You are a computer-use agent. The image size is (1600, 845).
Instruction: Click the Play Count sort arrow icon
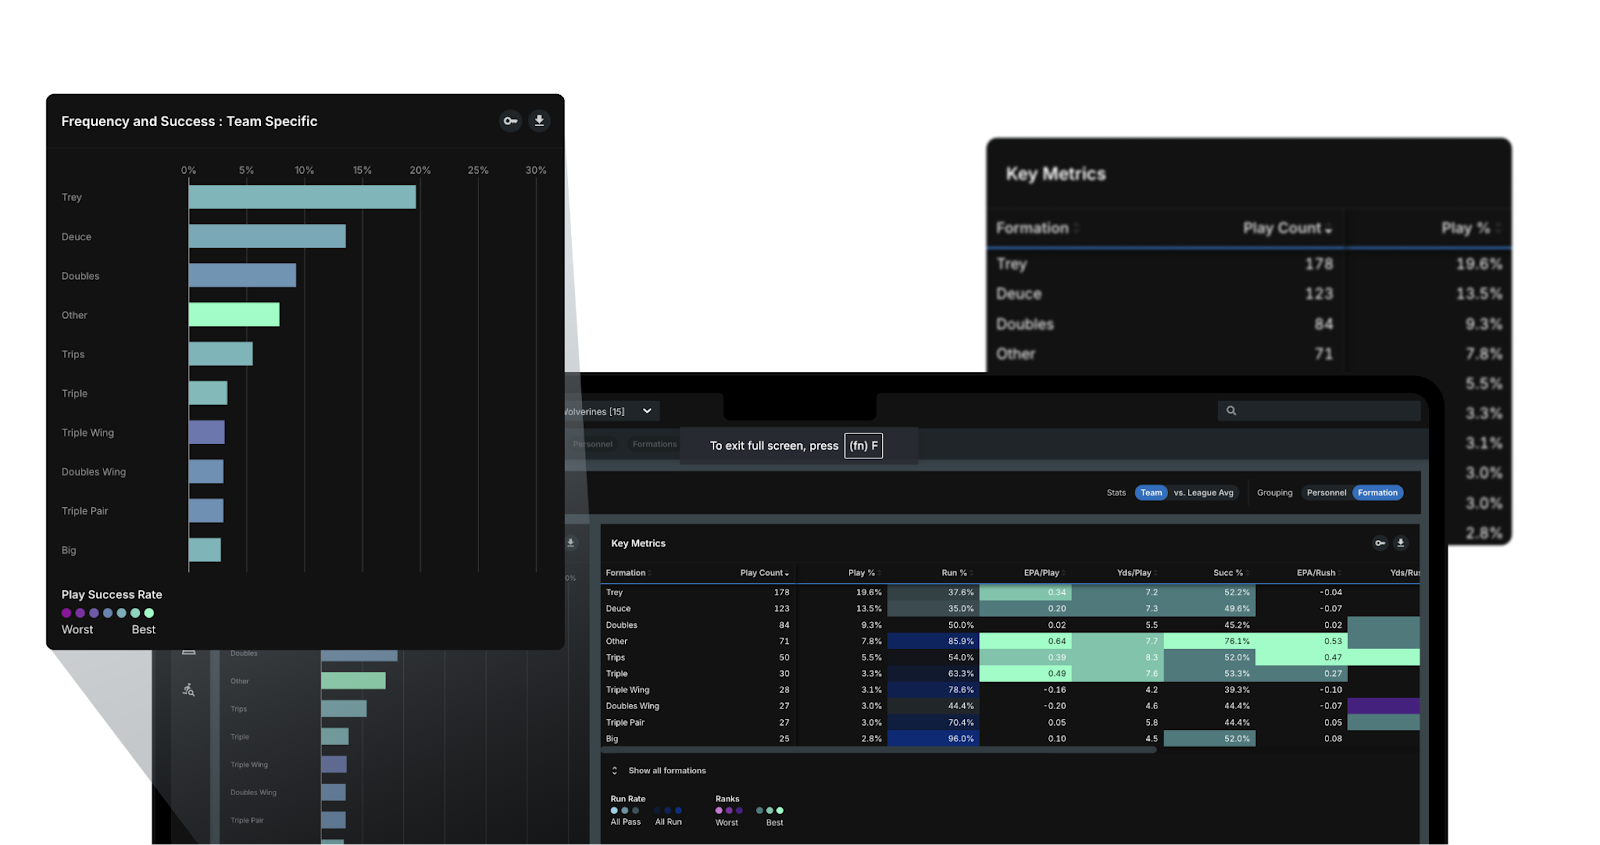[787, 574]
